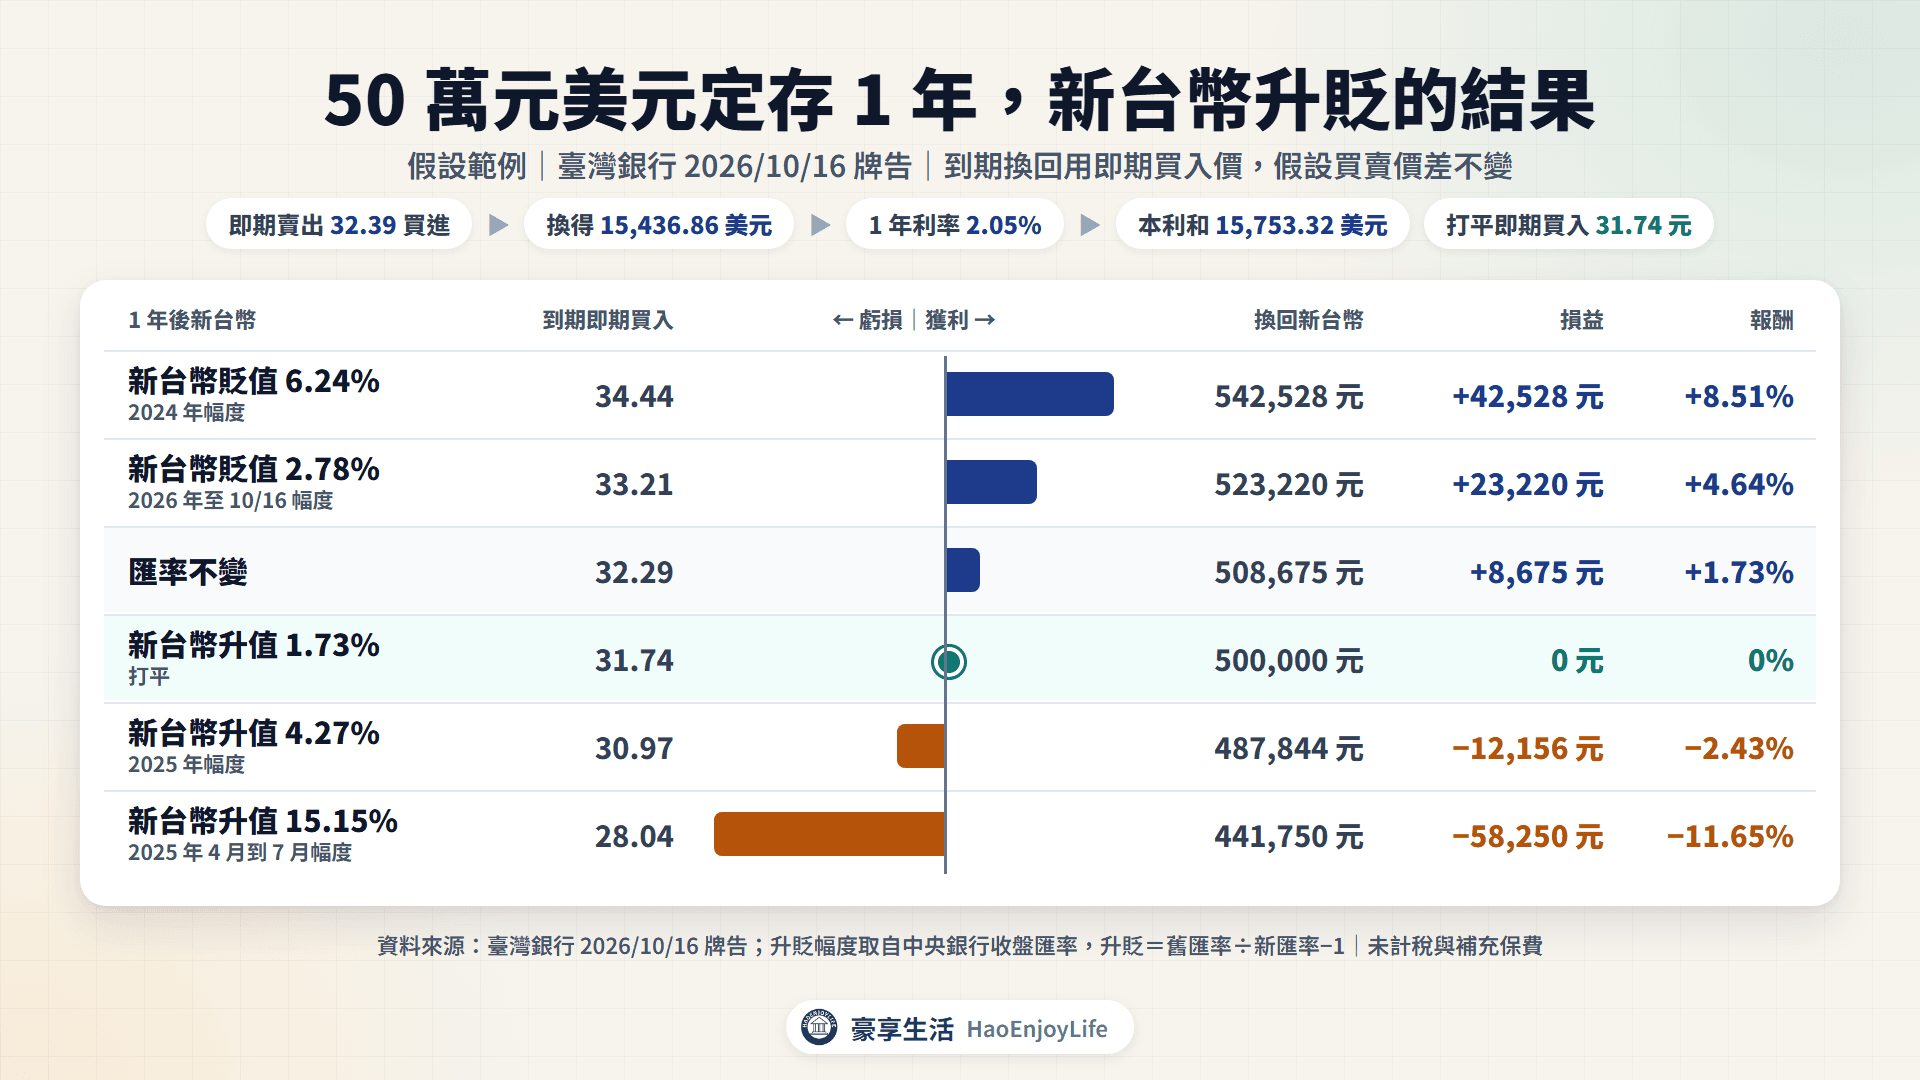Viewport: 1920px width, 1080px height.
Task: Click the row label 新台幣貶值 2.78%
Action: 254,469
